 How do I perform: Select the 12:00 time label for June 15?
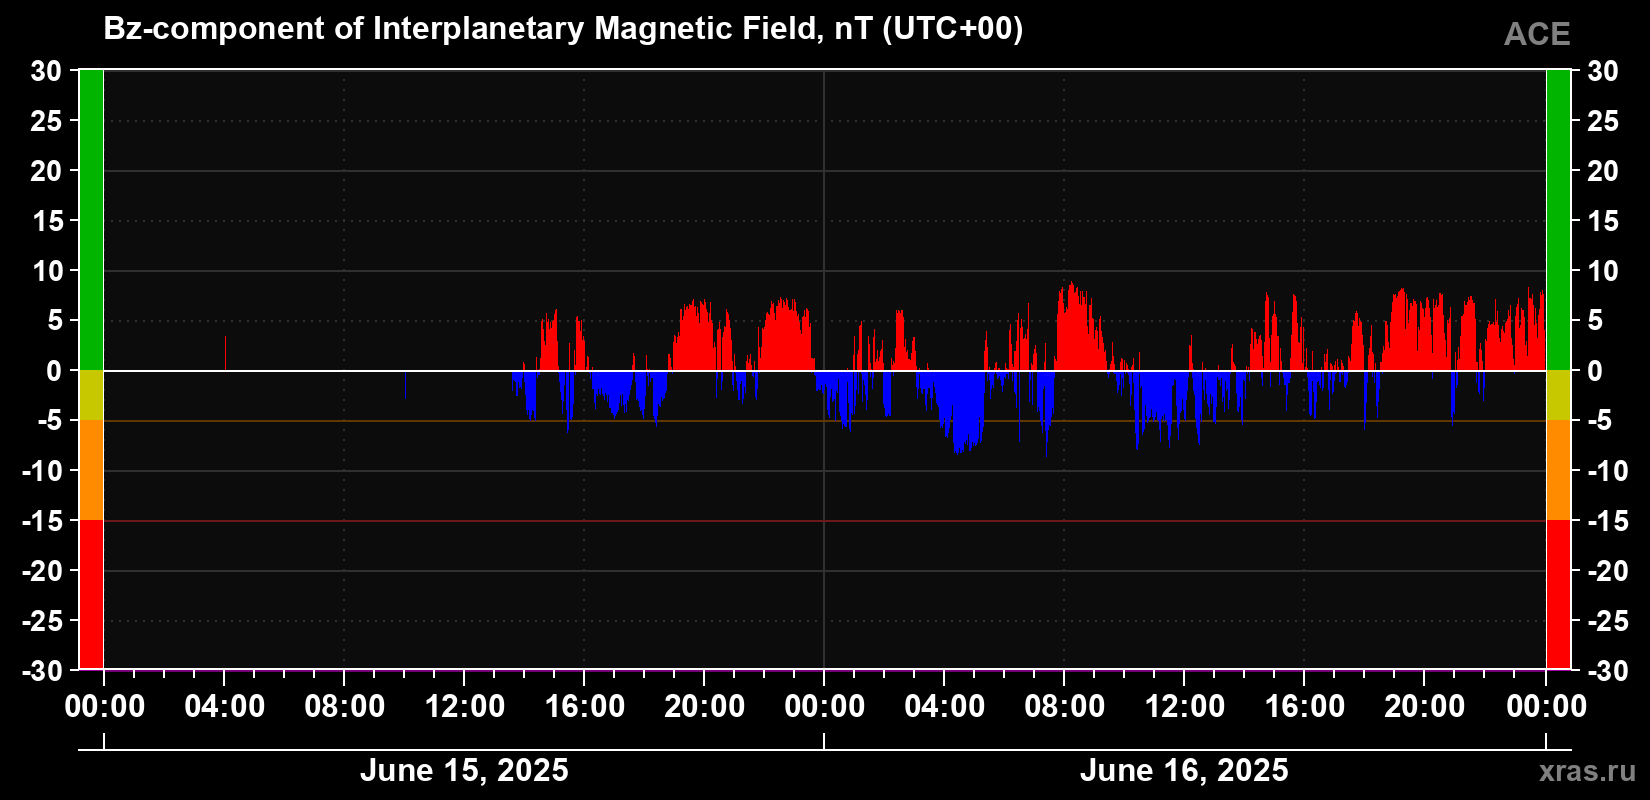tap(465, 707)
